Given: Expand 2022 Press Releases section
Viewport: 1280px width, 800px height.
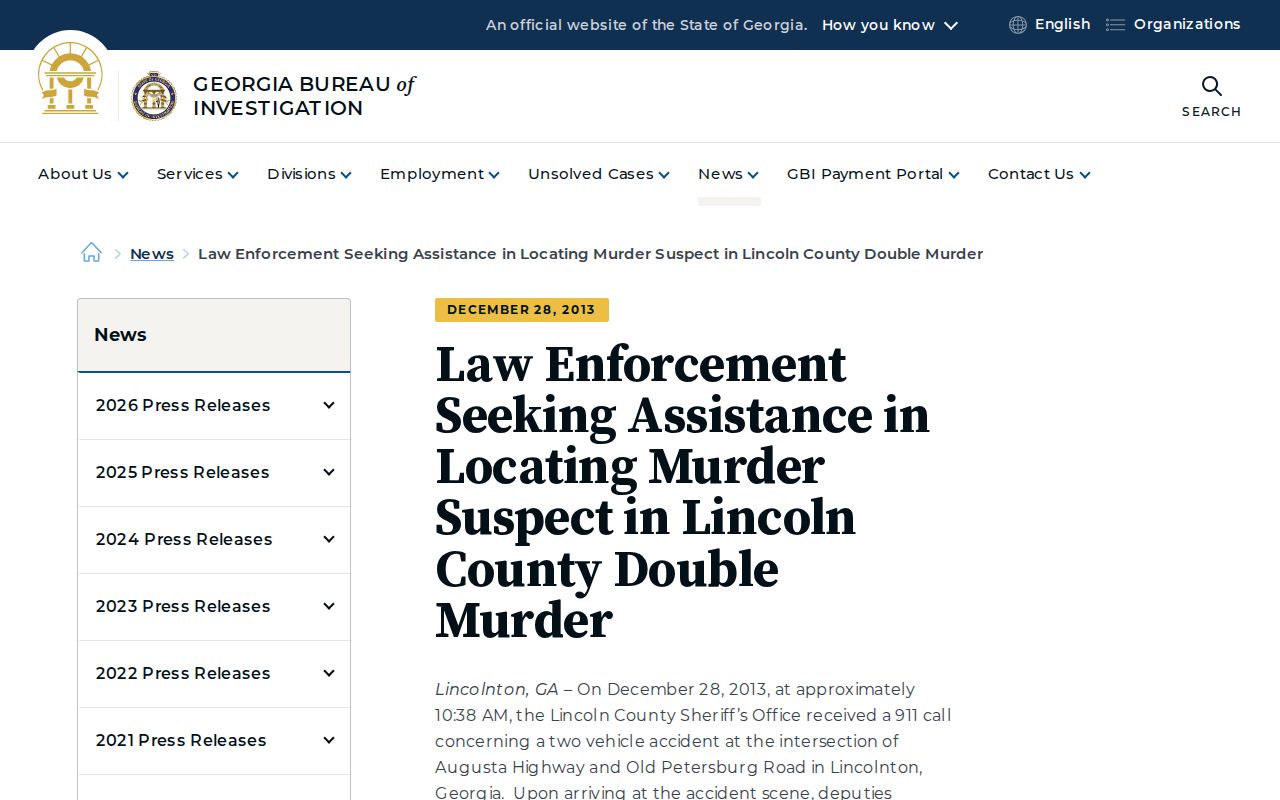Looking at the screenshot, I should 214,674.
